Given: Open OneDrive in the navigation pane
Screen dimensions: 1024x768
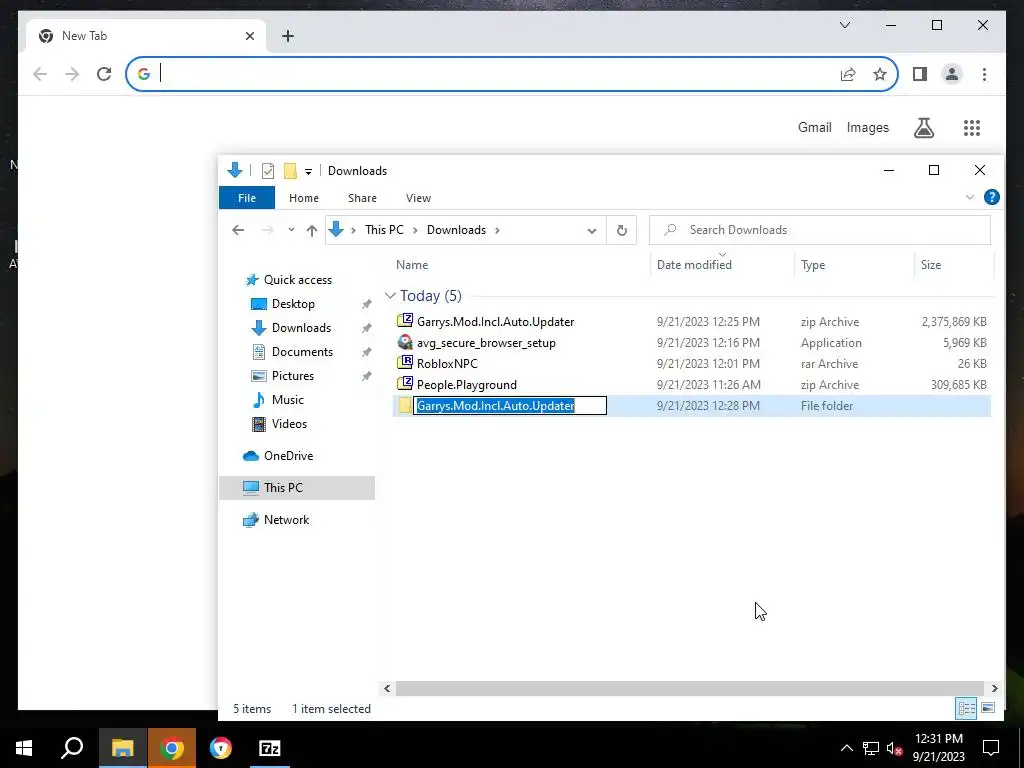Looking at the screenshot, I should (288, 456).
